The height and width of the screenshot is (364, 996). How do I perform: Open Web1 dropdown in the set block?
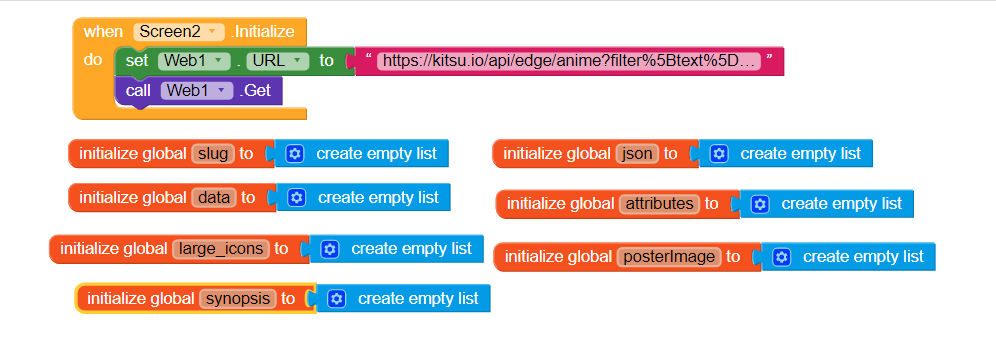pos(194,60)
